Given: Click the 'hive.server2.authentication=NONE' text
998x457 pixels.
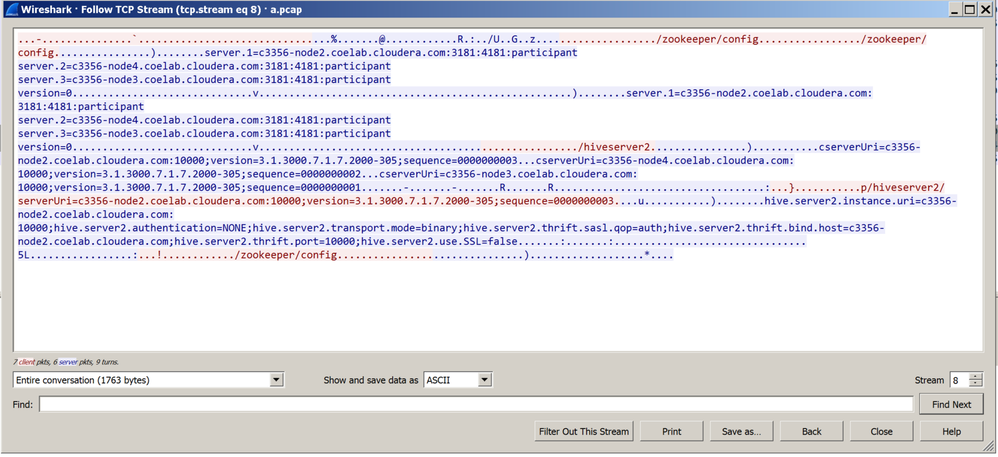Looking at the screenshot, I should (151, 228).
